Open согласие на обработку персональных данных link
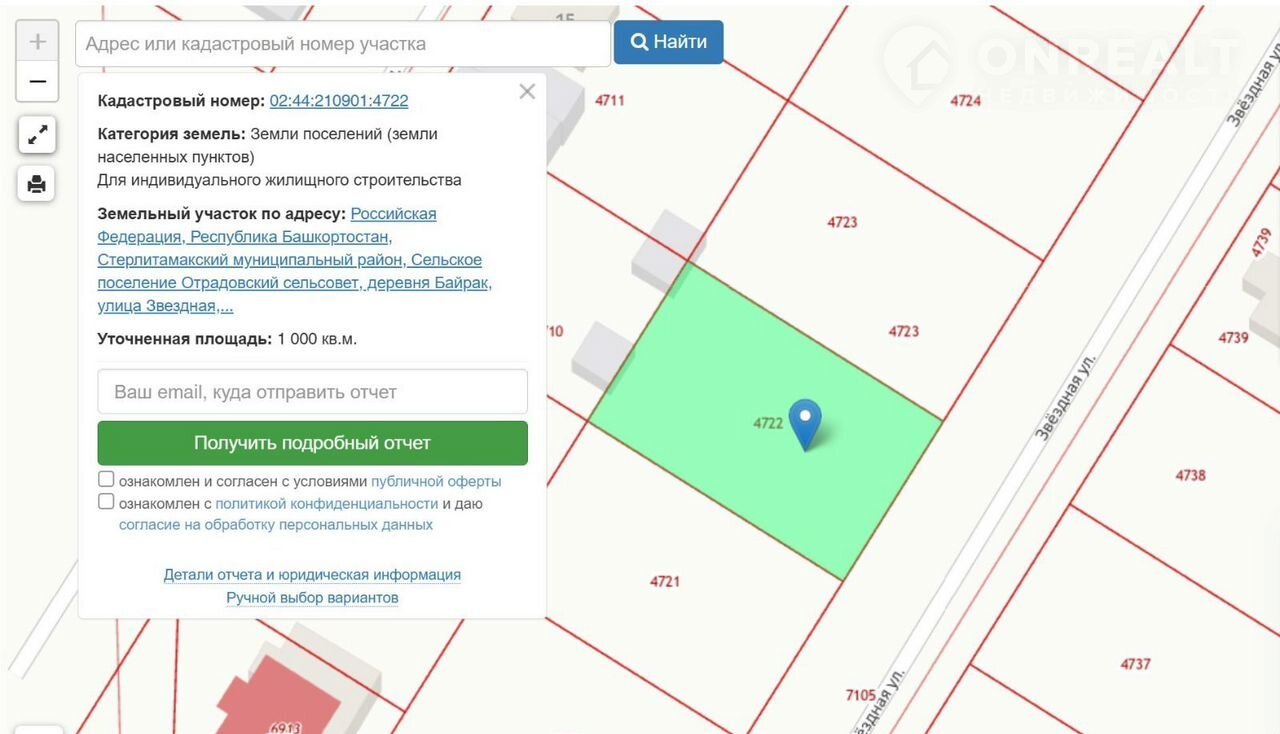 (x=276, y=525)
